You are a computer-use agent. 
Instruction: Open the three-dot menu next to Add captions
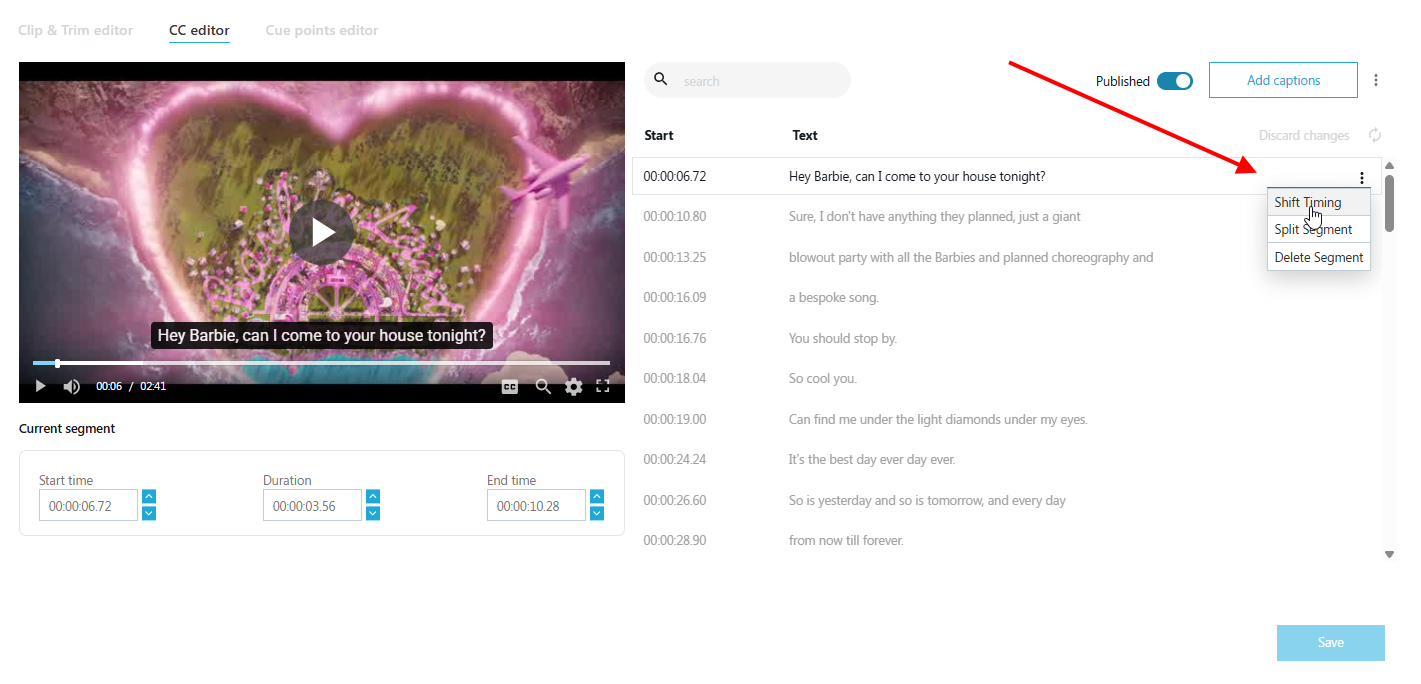click(x=1376, y=79)
